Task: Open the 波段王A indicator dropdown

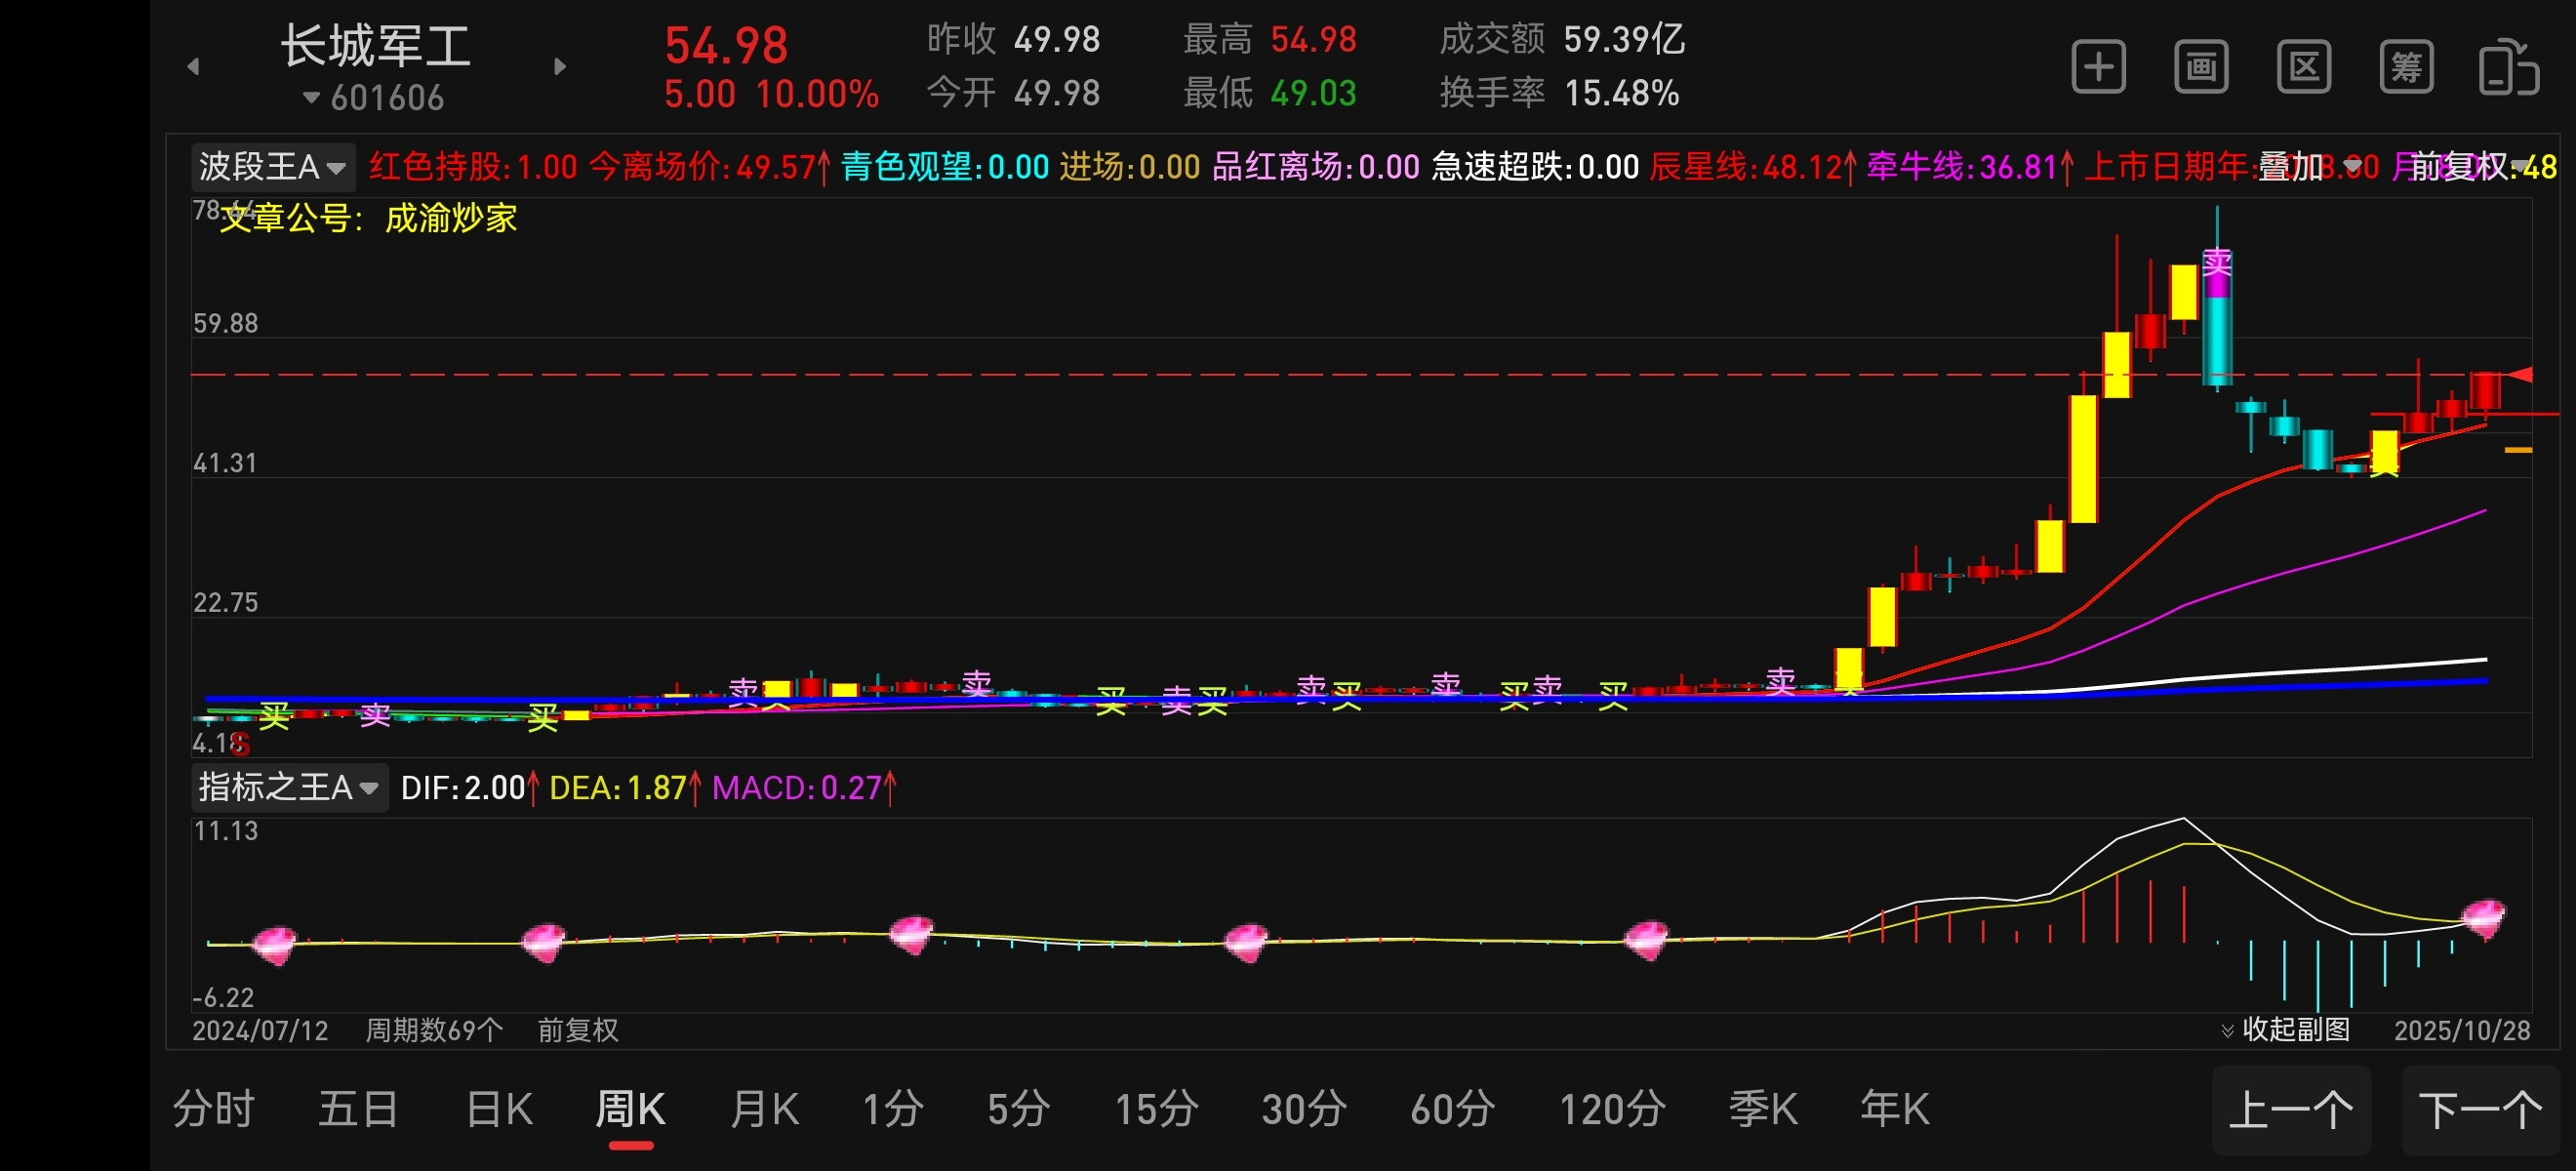Action: 272,166
